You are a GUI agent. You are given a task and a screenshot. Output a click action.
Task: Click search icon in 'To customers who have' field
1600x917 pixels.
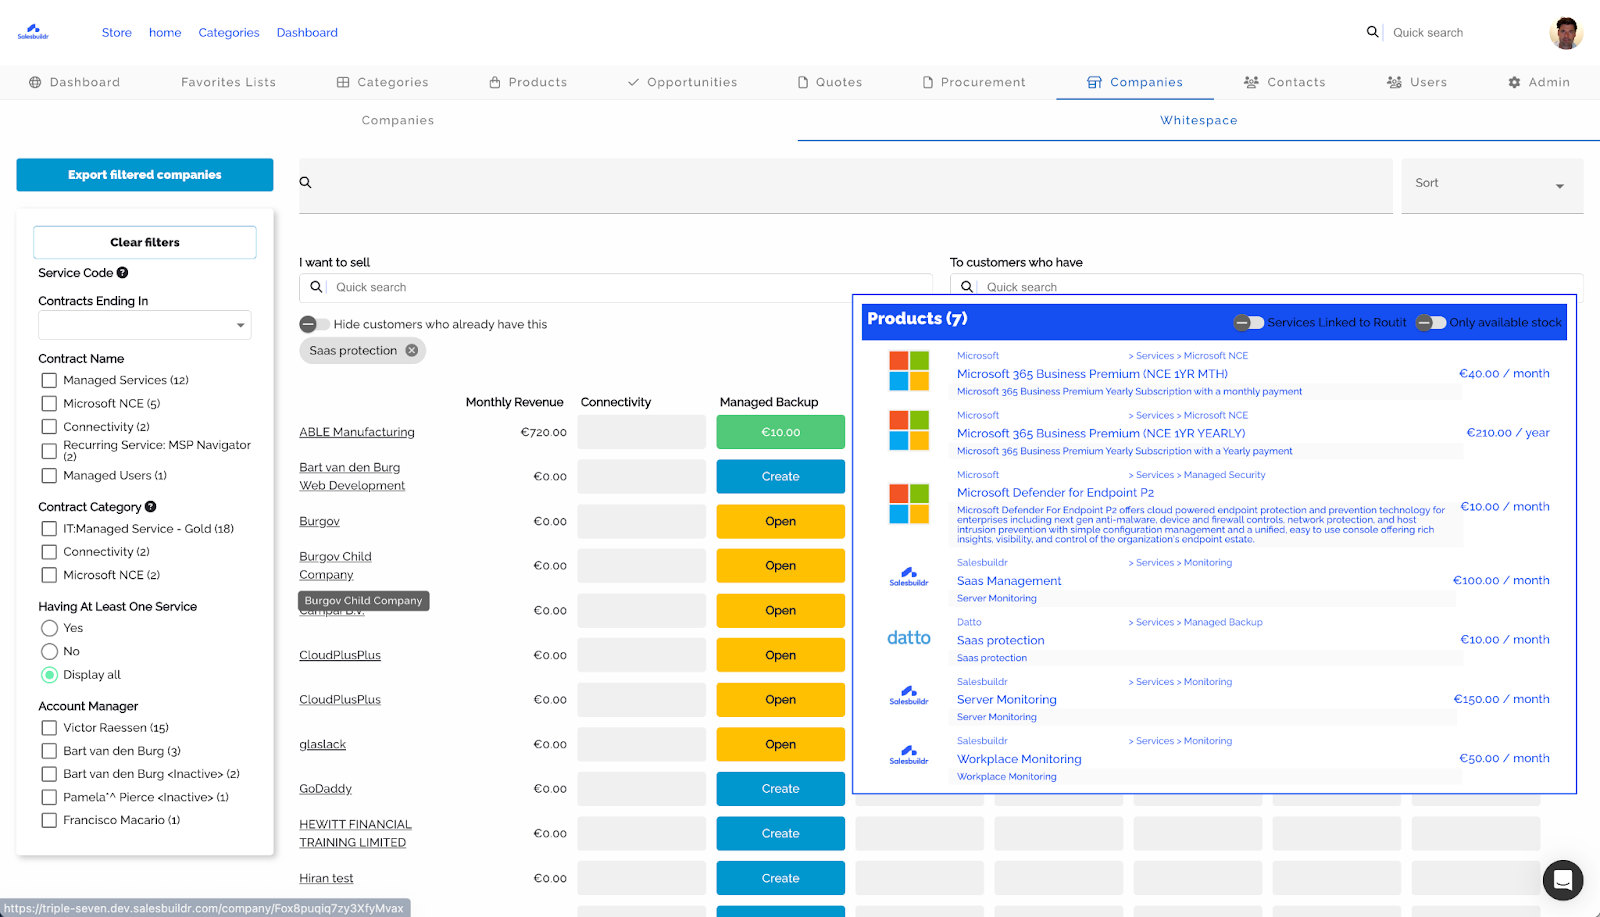coord(967,287)
